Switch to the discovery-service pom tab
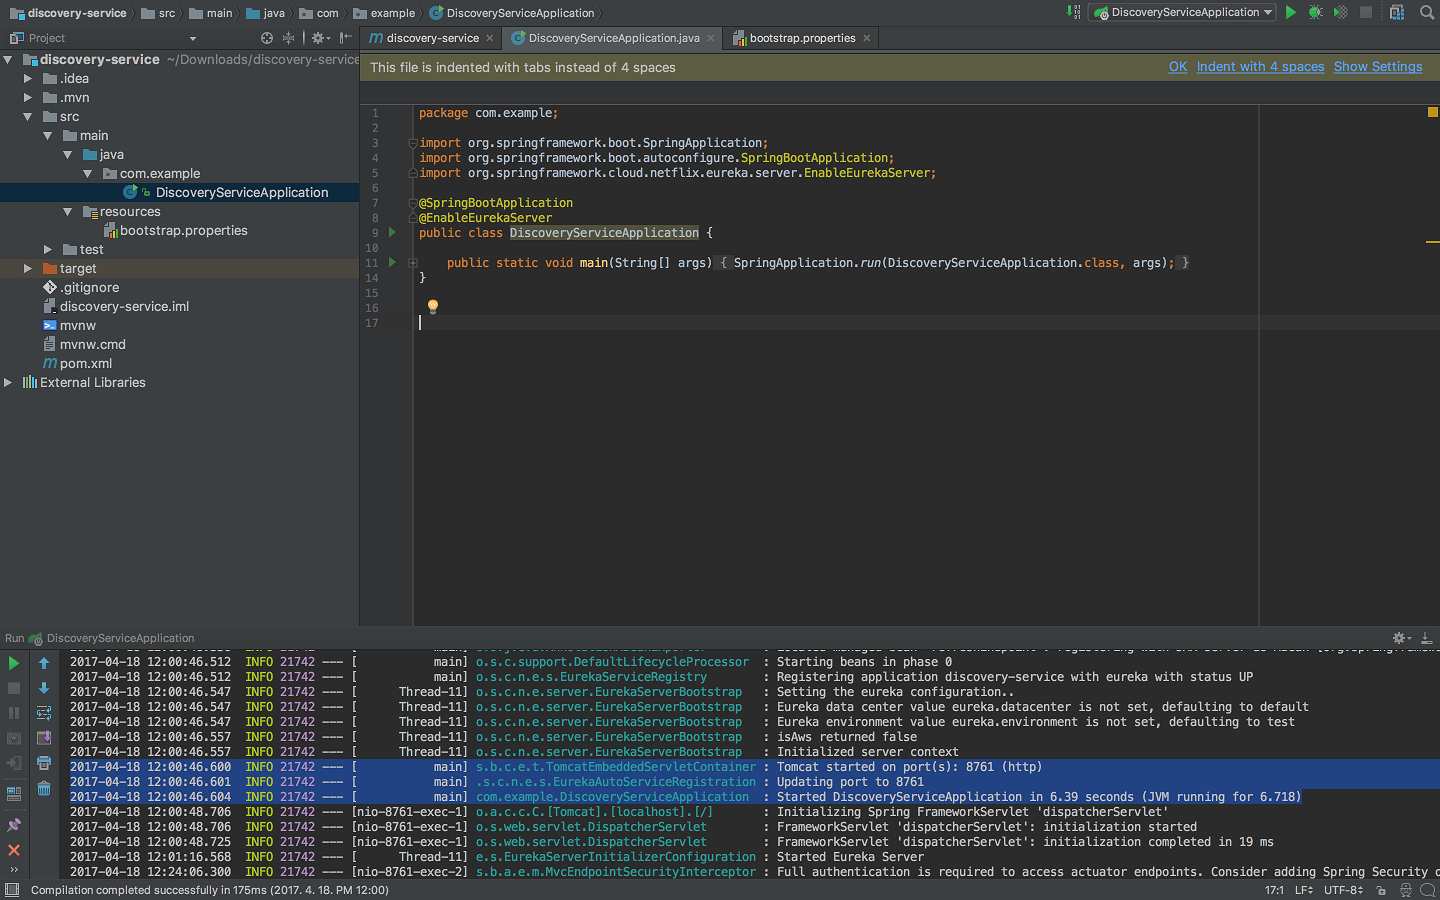The image size is (1440, 900). pyautogui.click(x=432, y=38)
